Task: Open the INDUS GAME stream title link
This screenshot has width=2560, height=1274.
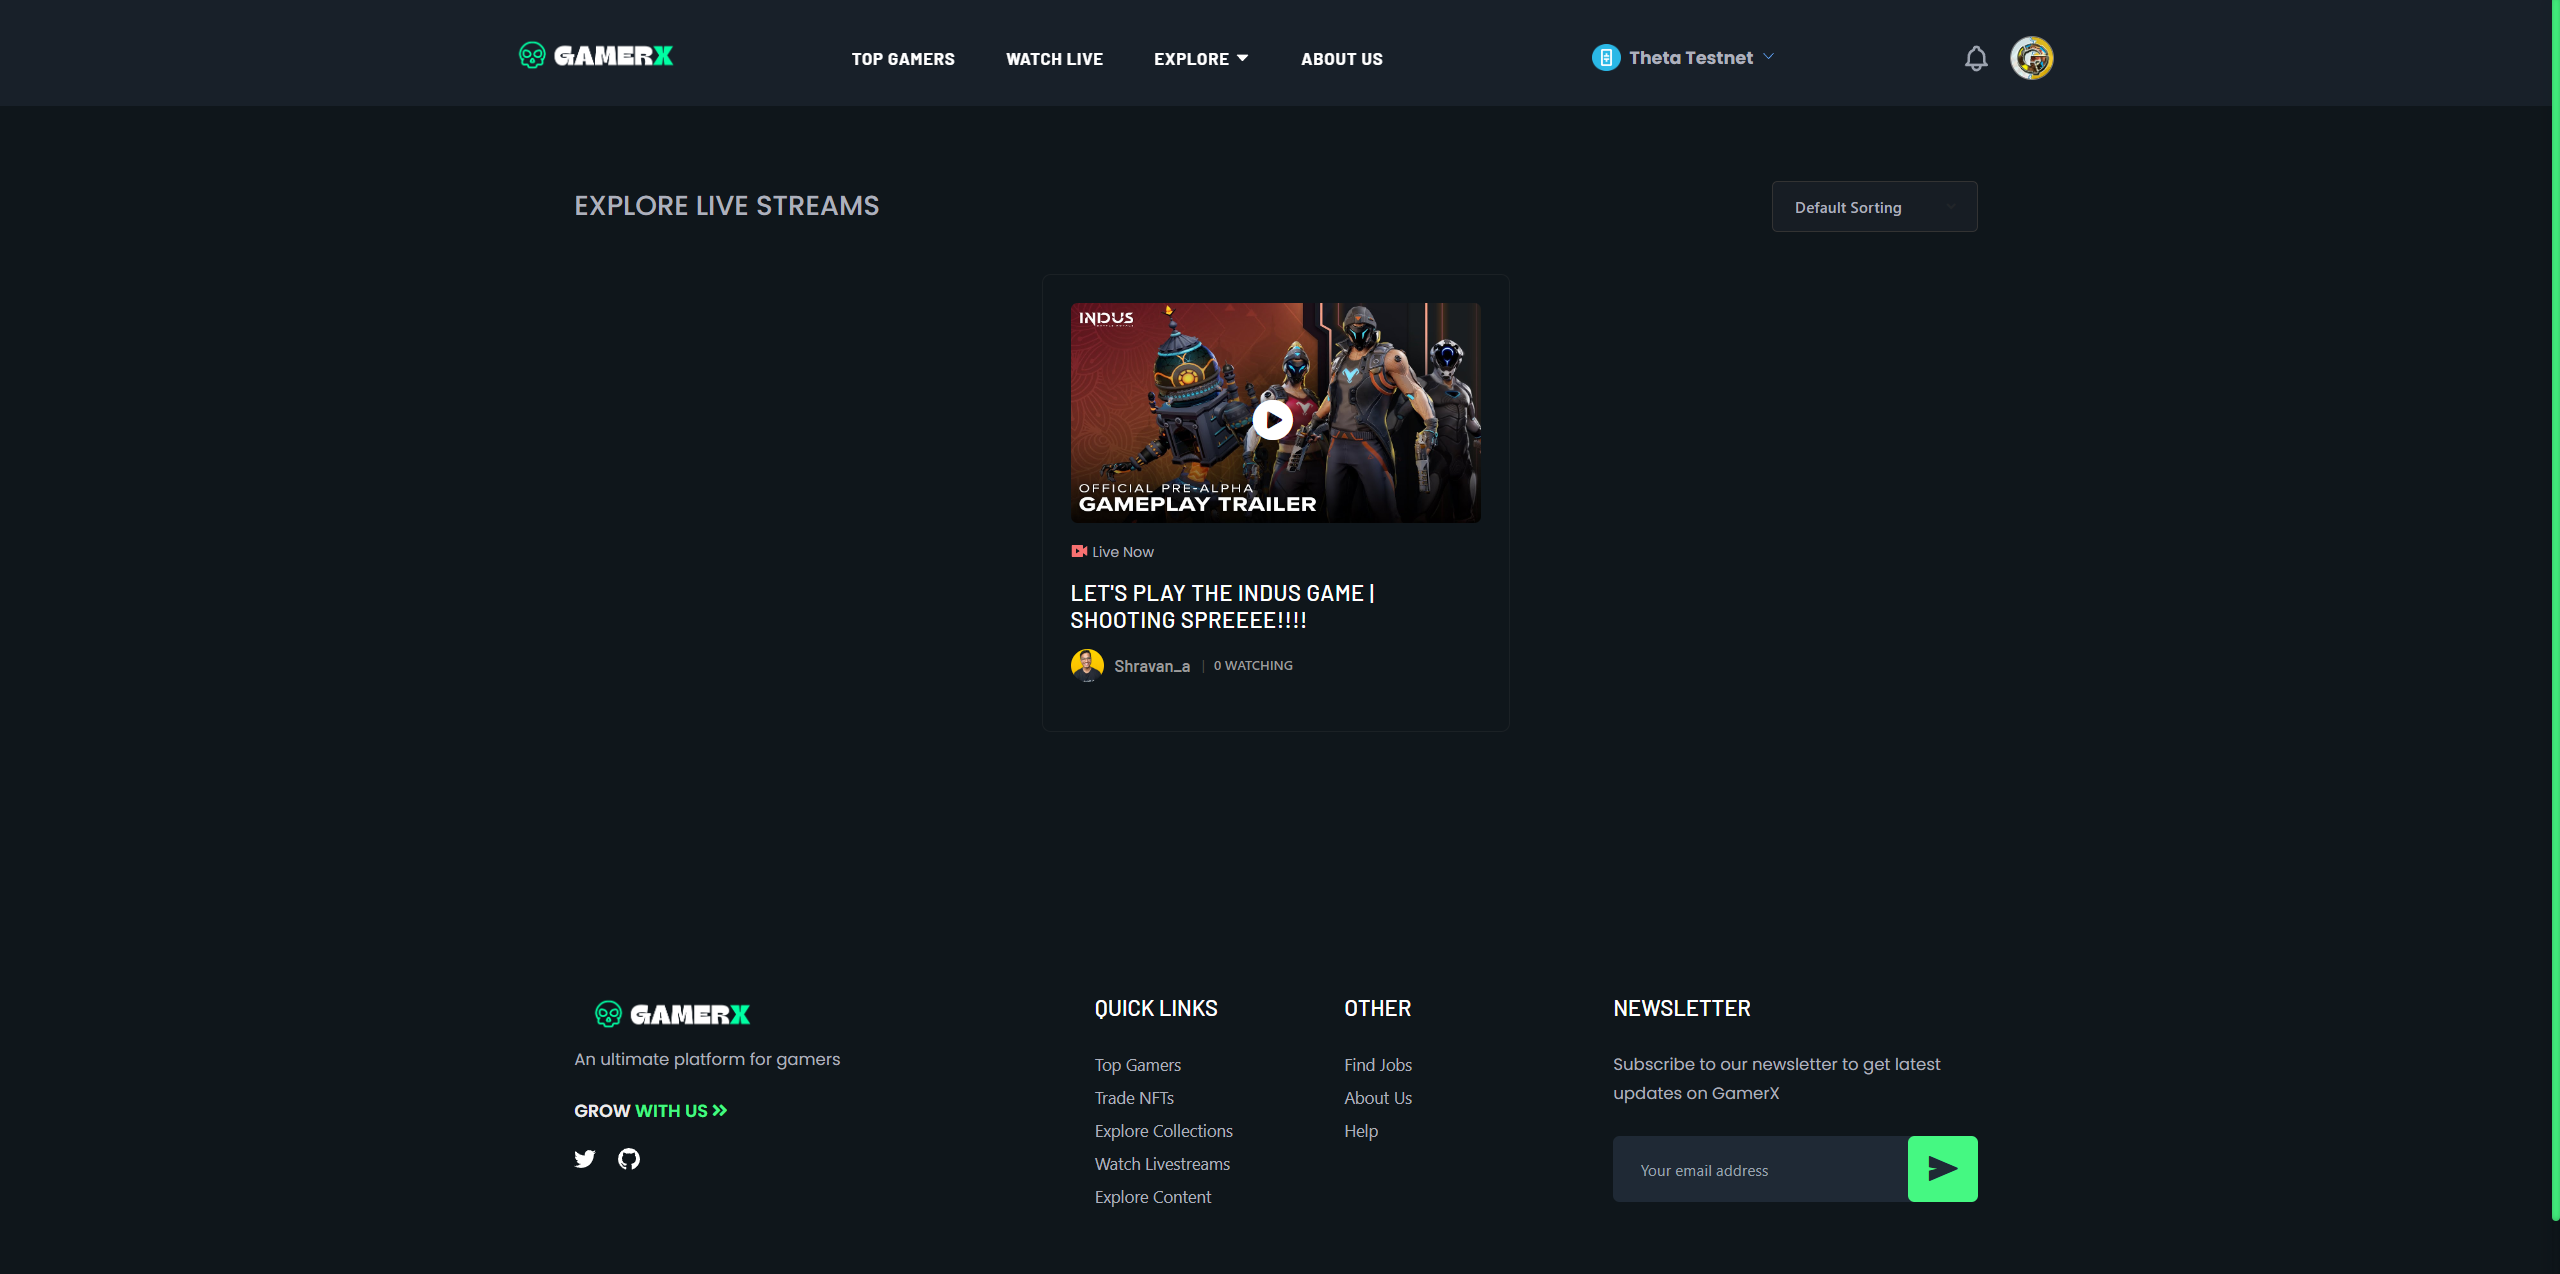Action: (x=1222, y=605)
